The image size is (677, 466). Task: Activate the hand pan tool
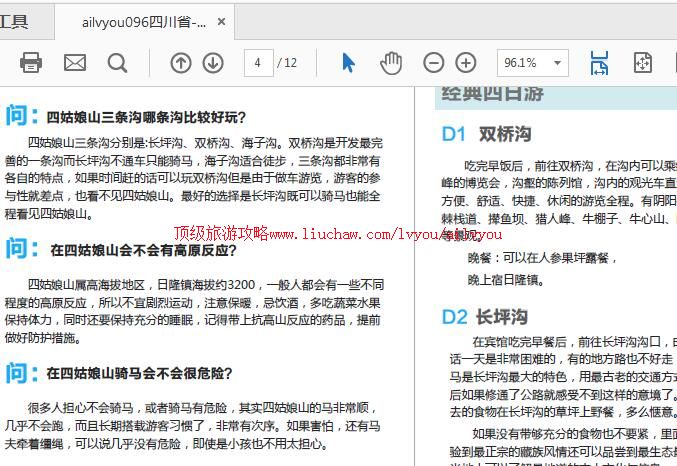click(391, 63)
